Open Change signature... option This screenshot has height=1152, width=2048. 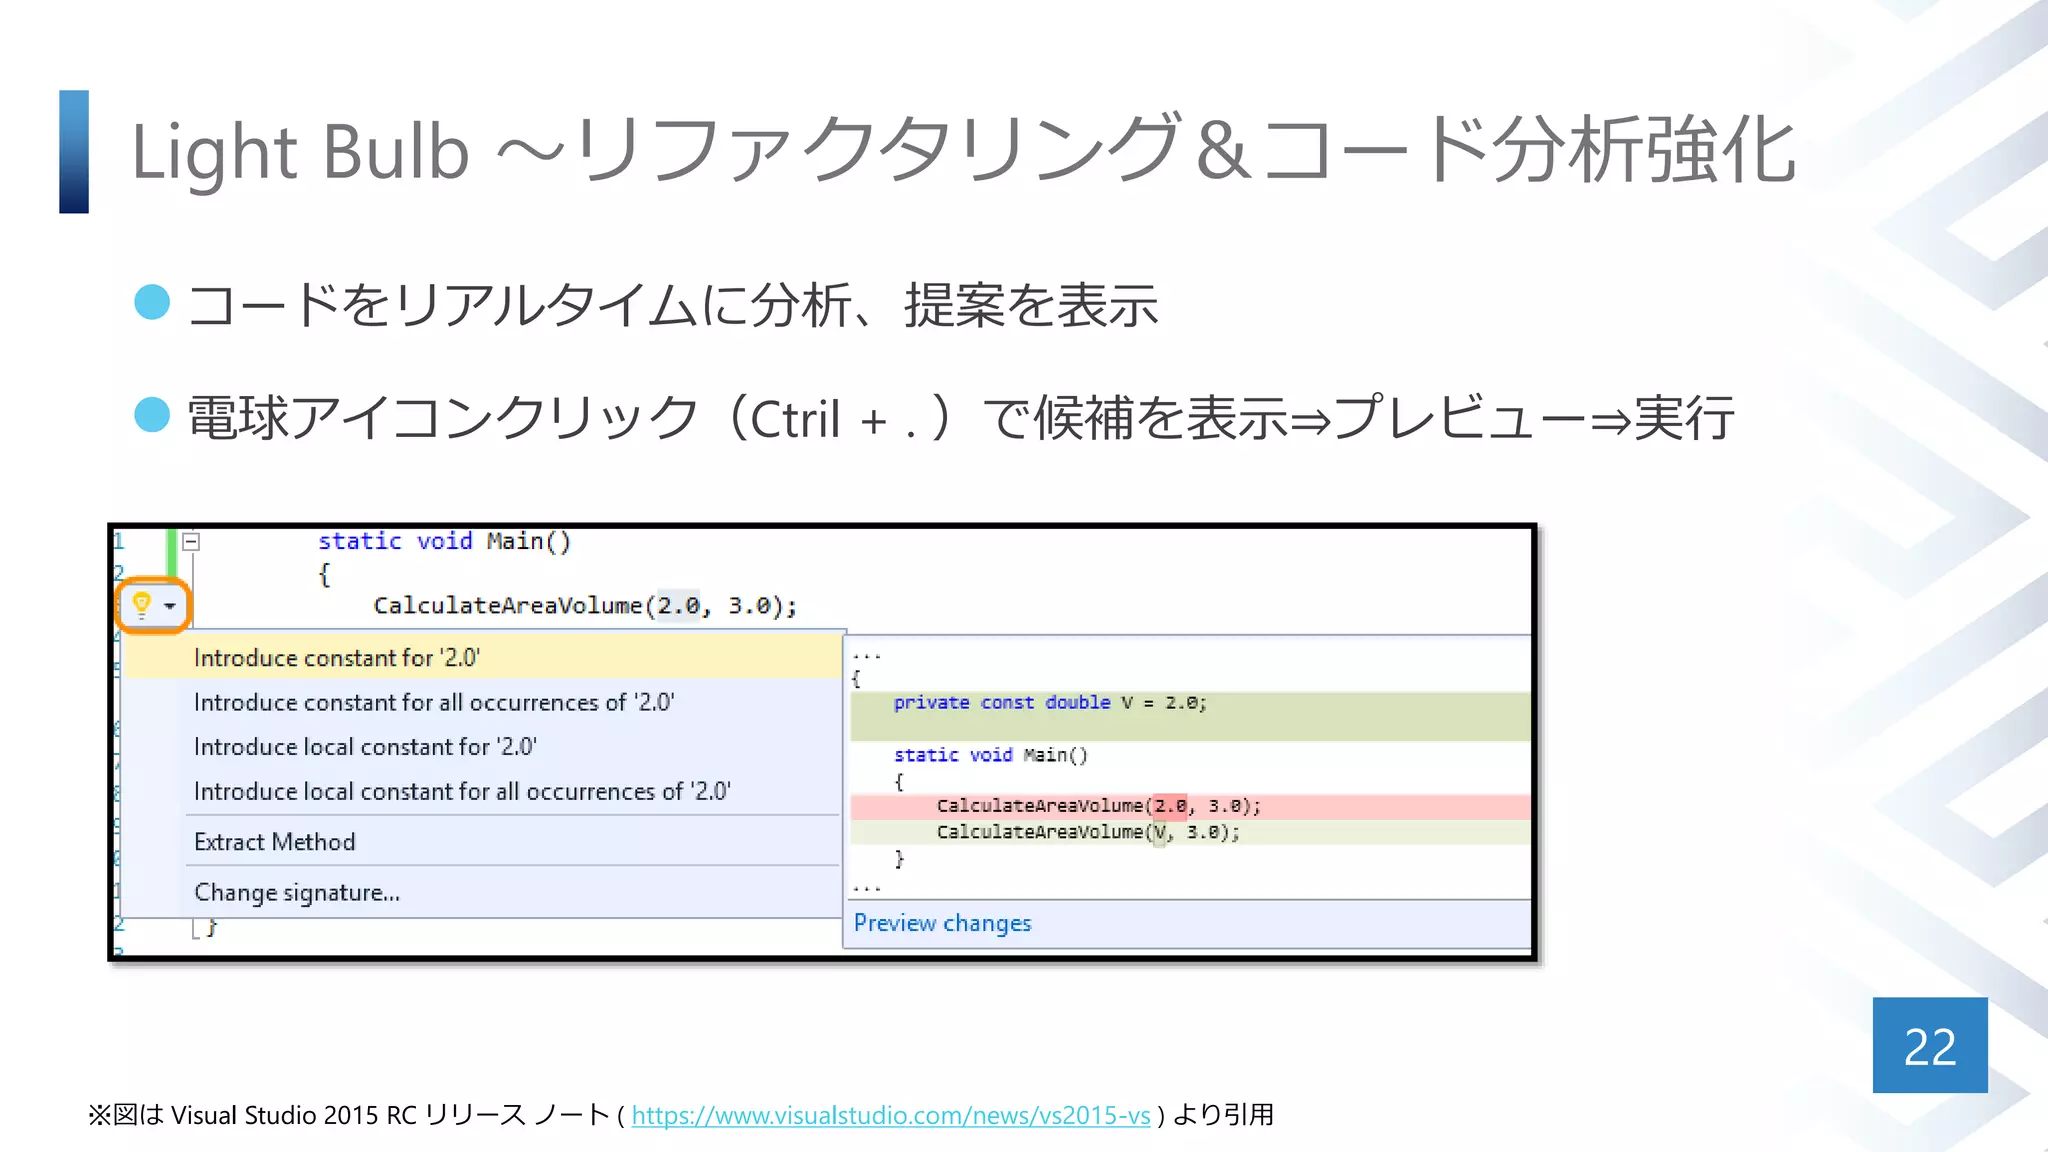point(296,893)
